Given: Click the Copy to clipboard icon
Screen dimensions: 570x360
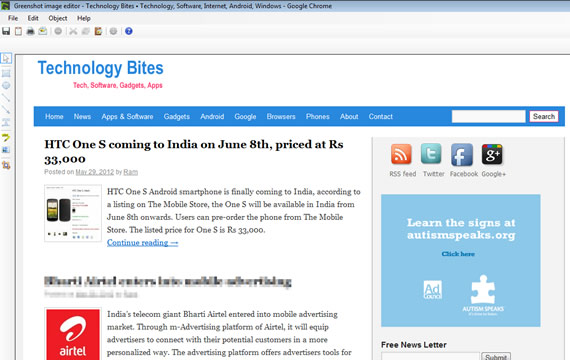Looking at the screenshot, I should pyautogui.click(x=18, y=31).
